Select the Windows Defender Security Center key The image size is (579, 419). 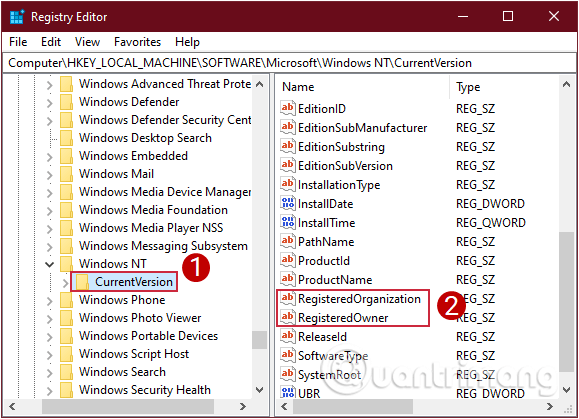[x=165, y=120]
